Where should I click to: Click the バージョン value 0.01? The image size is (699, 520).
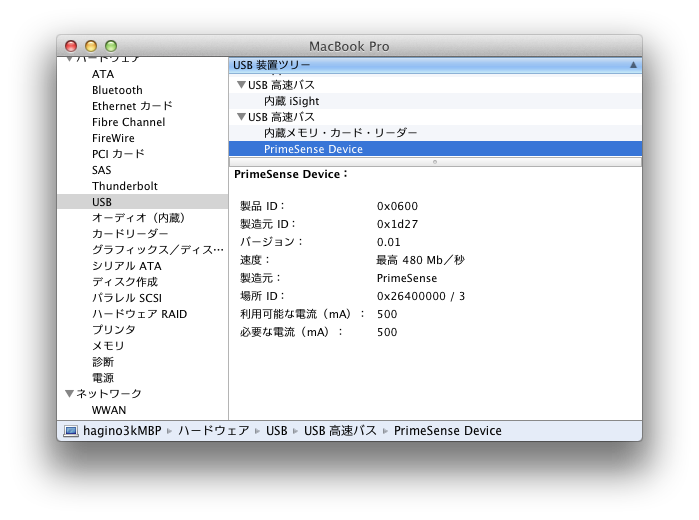pos(388,242)
